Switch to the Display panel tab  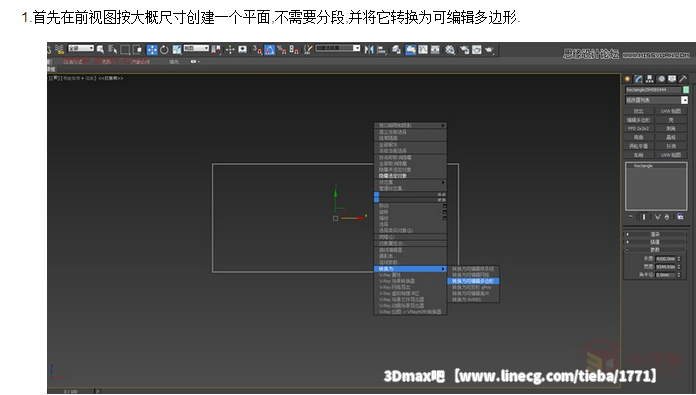coord(672,79)
